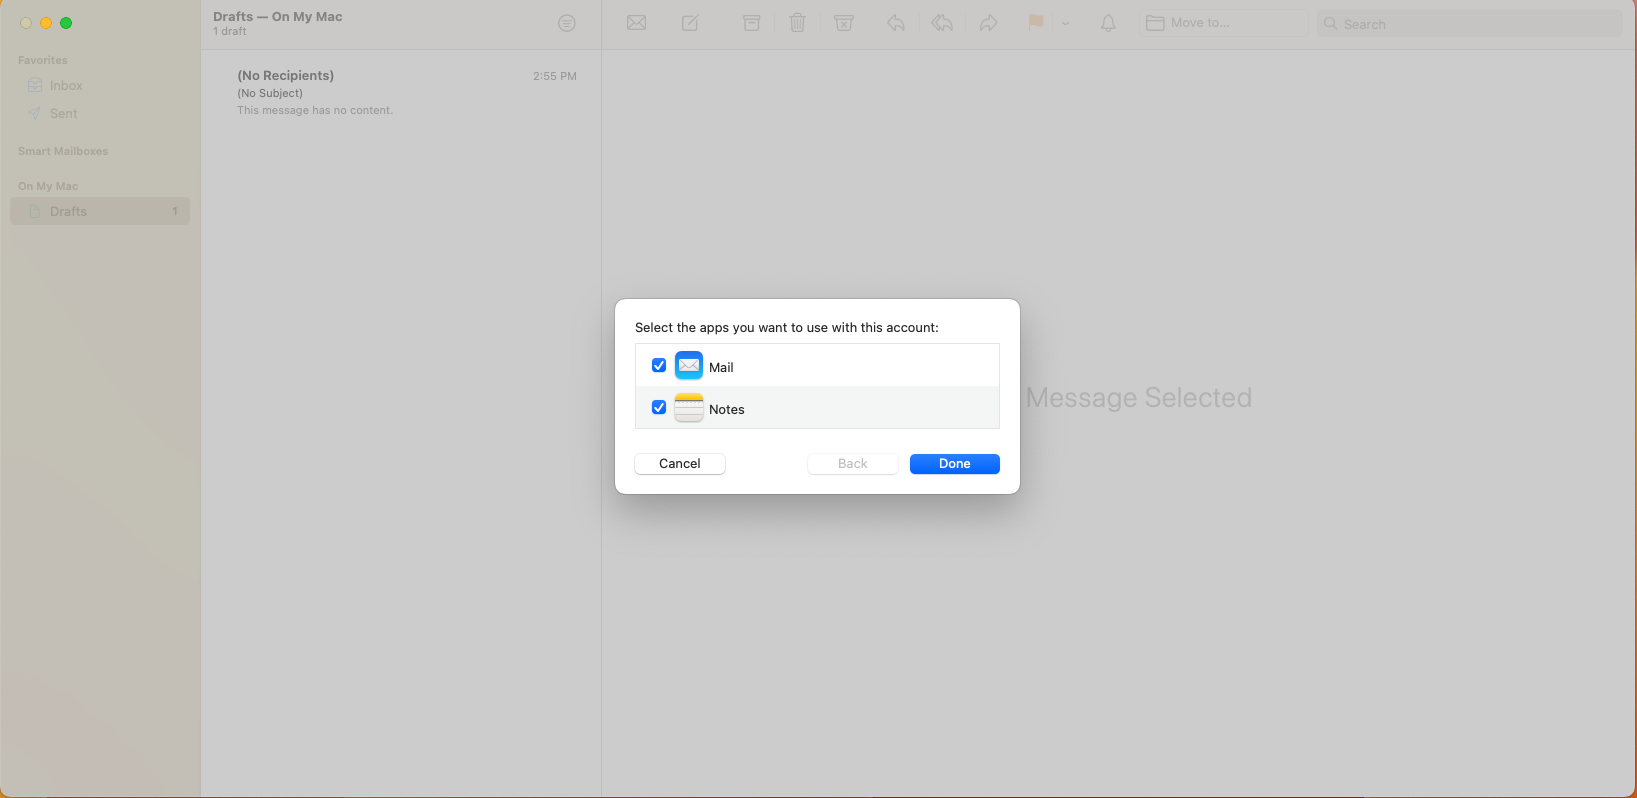Uncheck the Notes app checkbox

pos(659,408)
